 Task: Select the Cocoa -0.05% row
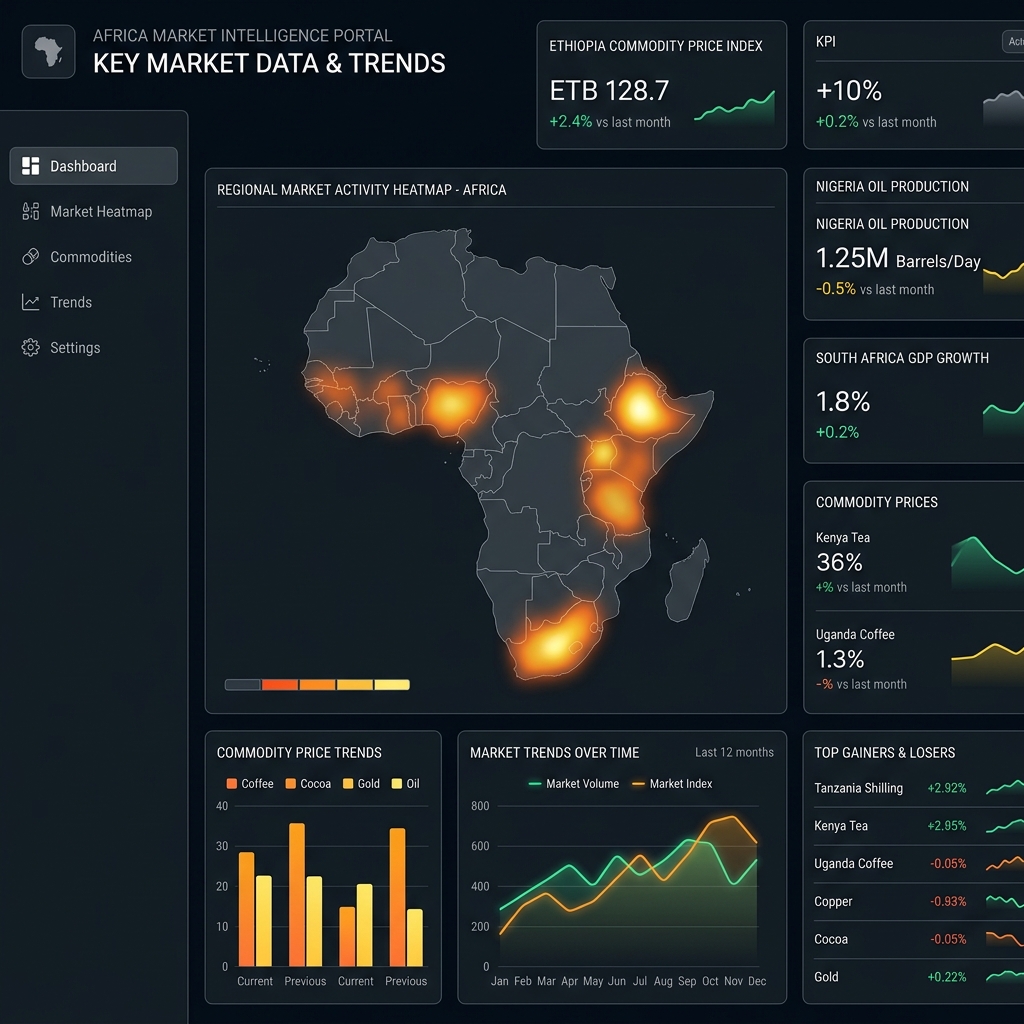[919, 939]
